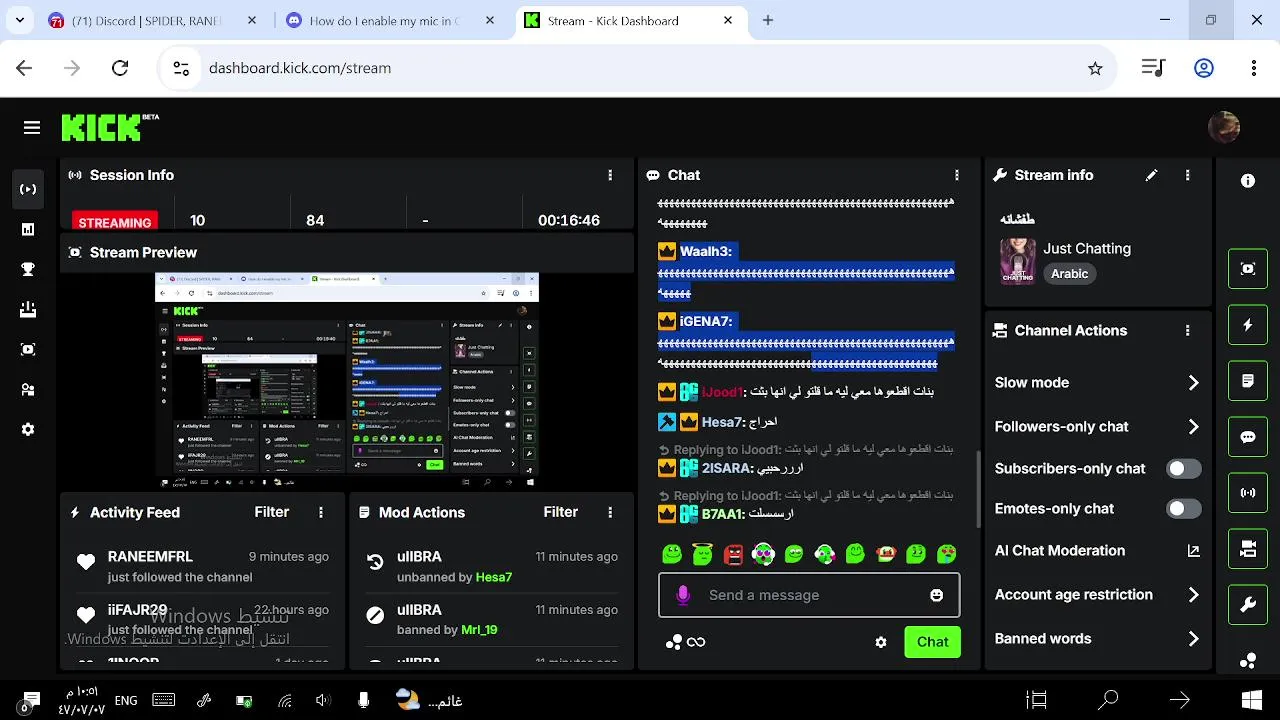Click Just Chatting category thumbnail
1280x720 pixels.
point(1018,261)
